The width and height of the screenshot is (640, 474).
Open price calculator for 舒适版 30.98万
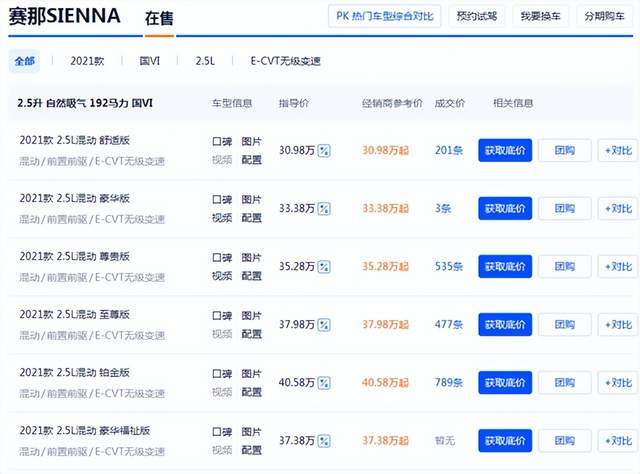coord(323,150)
